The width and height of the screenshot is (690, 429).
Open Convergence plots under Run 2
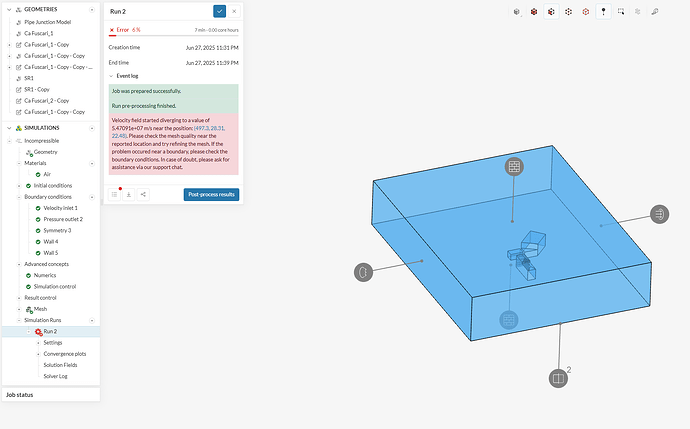pyautogui.click(x=65, y=354)
